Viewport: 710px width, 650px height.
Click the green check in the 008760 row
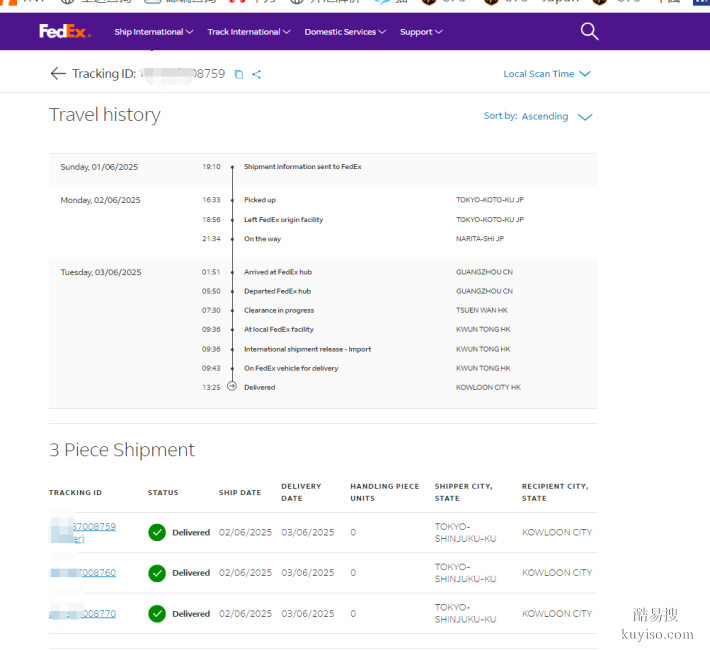pos(157,573)
